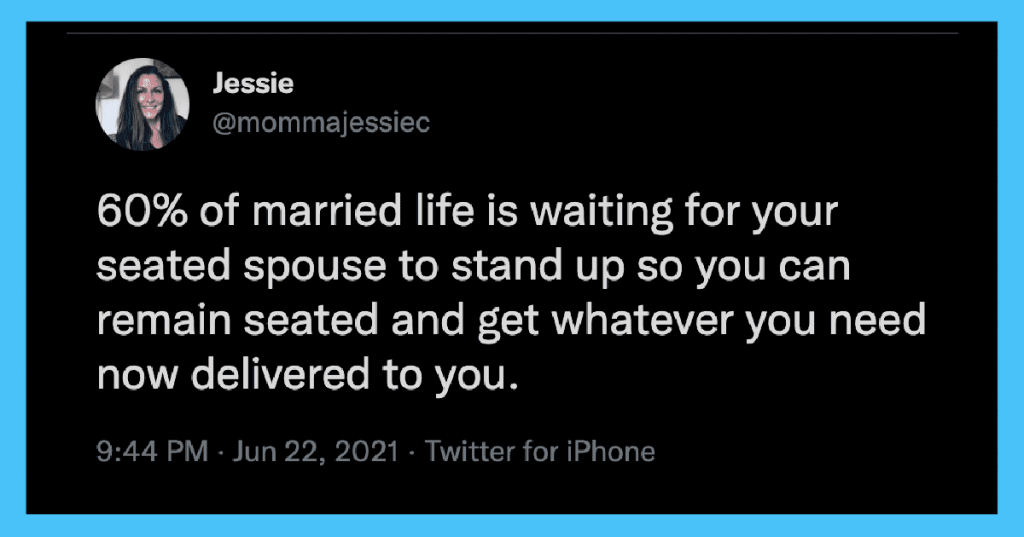Viewport: 1024px width, 537px height.
Task: Click the word "spouse" in the tweet
Action: point(315,268)
